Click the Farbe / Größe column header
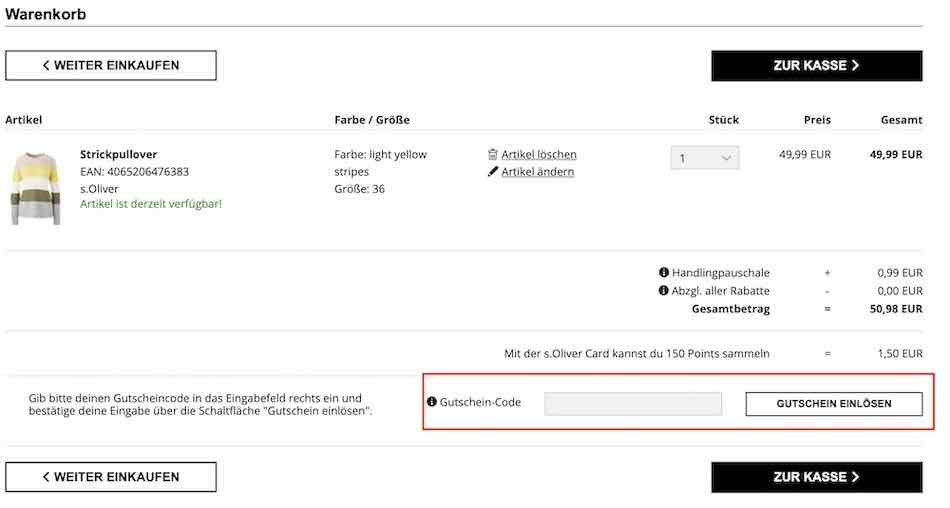 pos(372,120)
